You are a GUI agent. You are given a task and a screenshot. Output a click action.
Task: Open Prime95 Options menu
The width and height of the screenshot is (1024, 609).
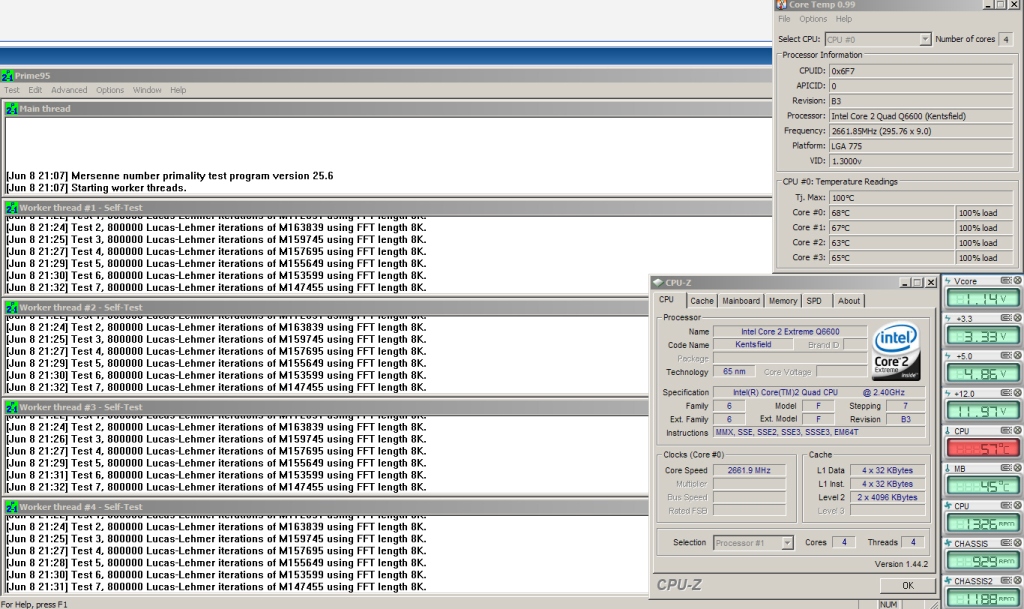coord(110,90)
